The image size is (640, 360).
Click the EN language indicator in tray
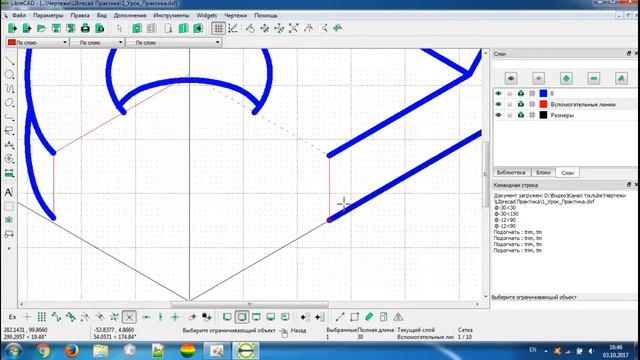(x=533, y=350)
